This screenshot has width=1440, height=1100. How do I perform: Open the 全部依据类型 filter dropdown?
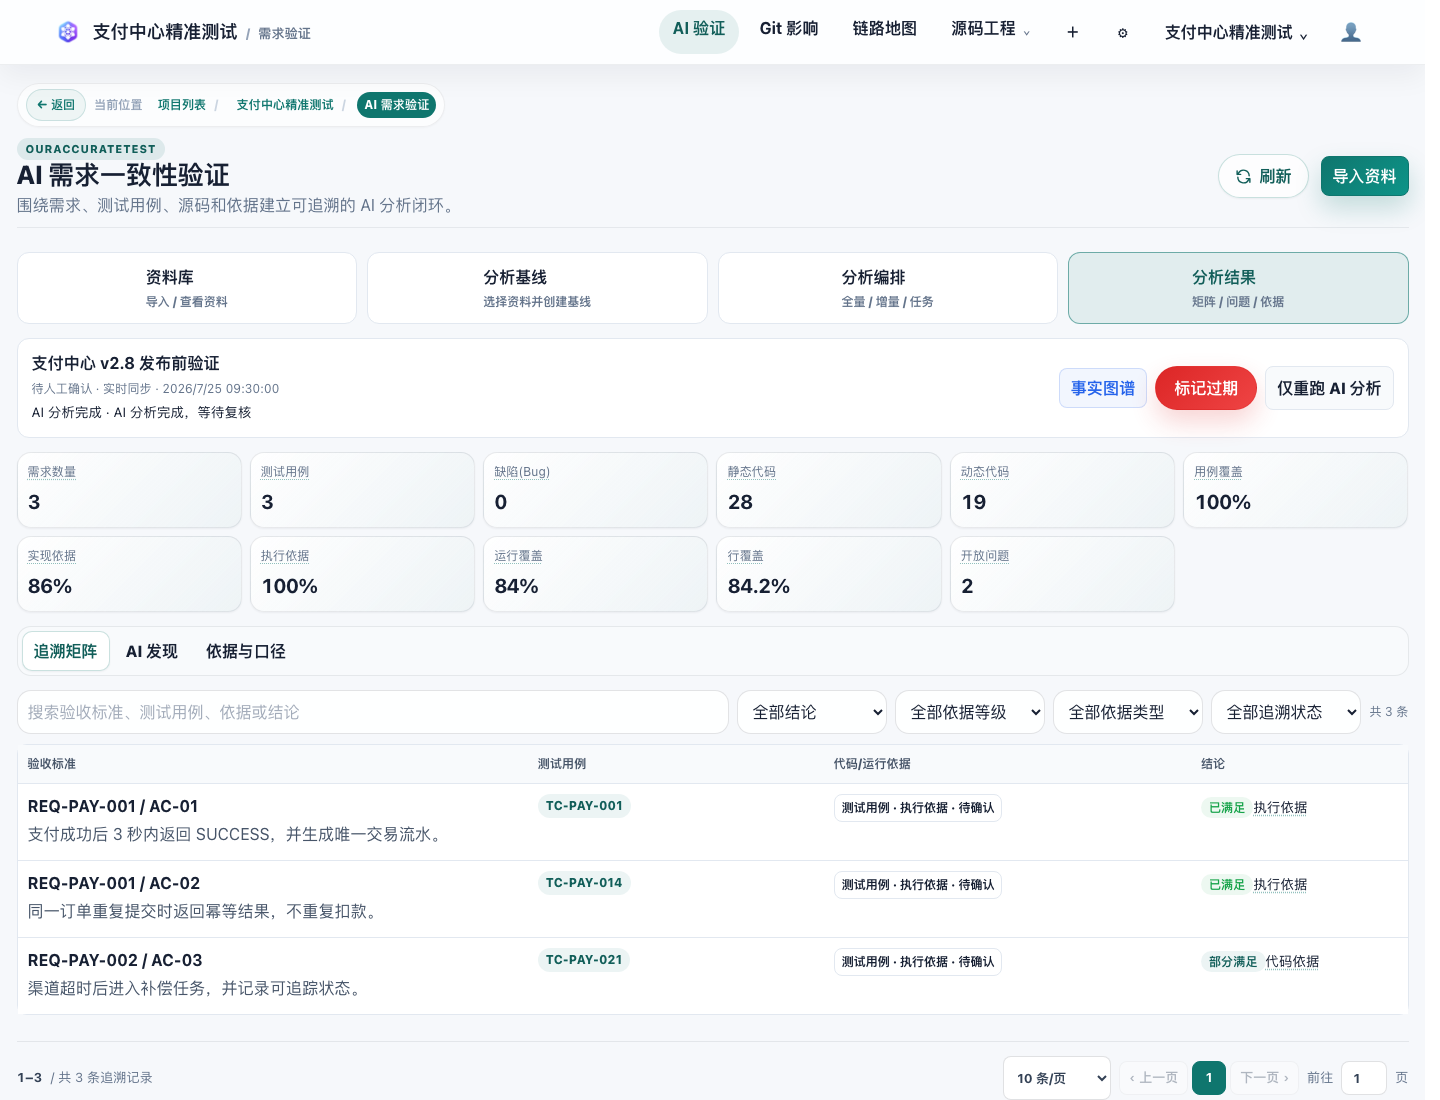point(1128,712)
